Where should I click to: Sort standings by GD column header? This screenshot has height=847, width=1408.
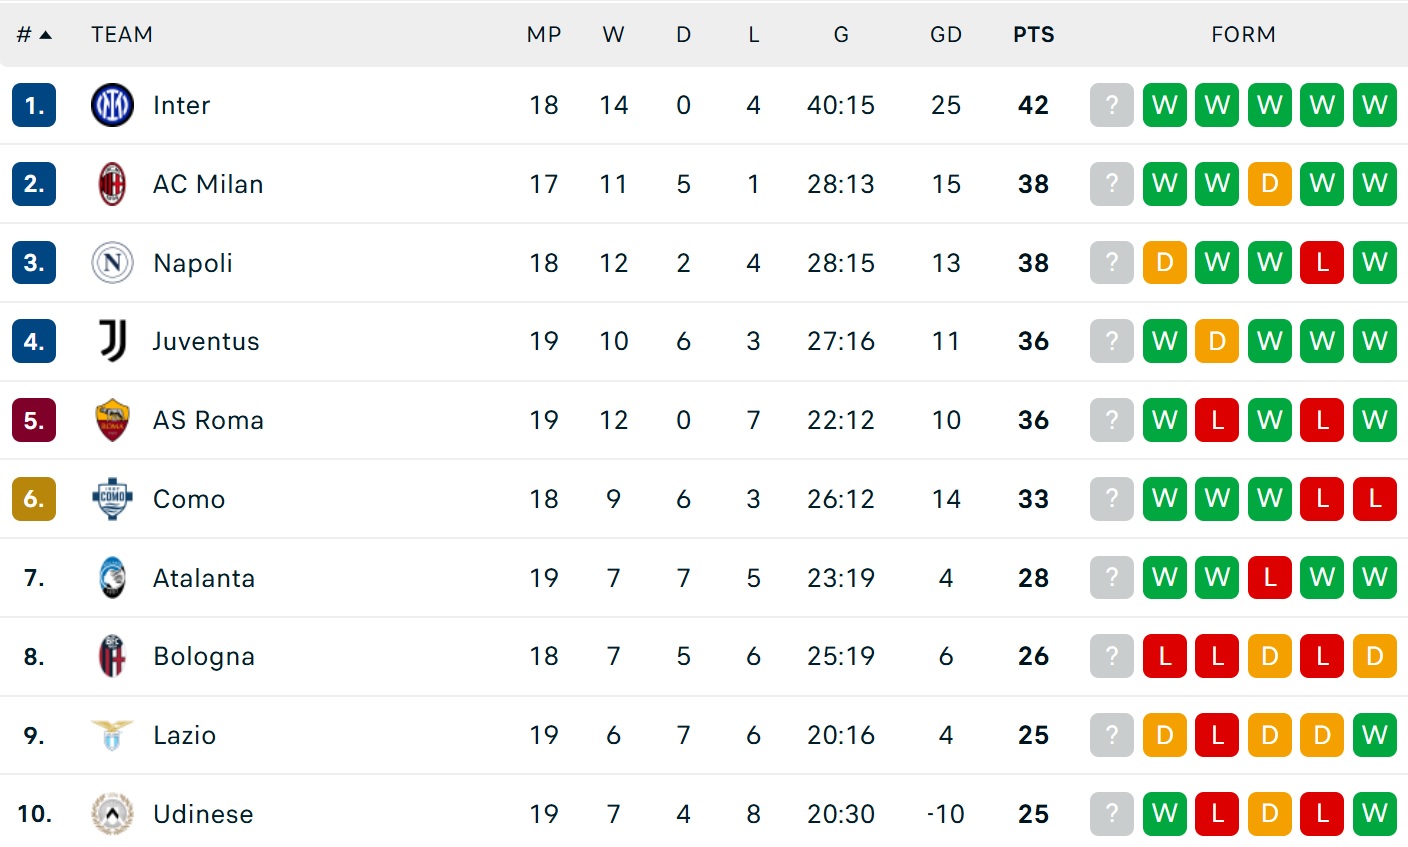coord(945,35)
